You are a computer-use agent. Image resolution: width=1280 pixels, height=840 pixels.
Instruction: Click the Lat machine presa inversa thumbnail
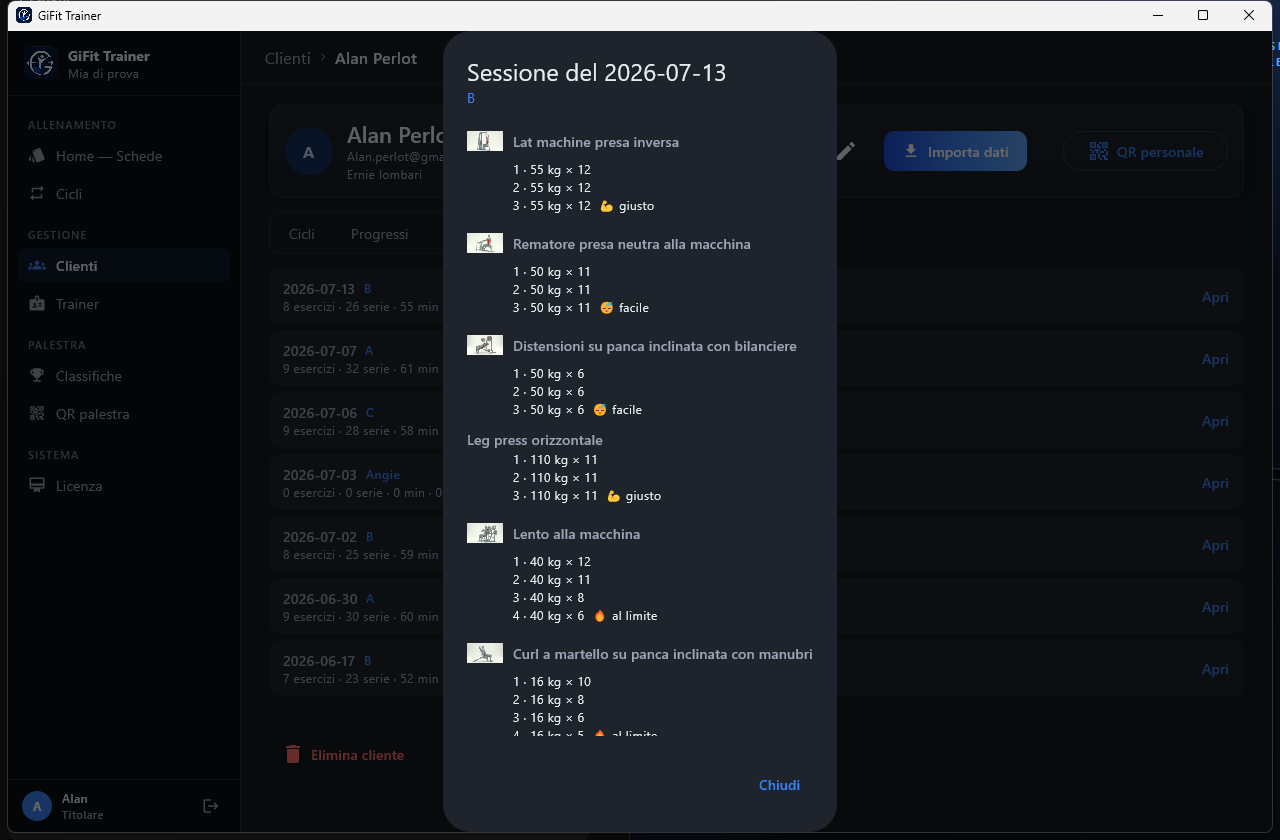point(485,141)
